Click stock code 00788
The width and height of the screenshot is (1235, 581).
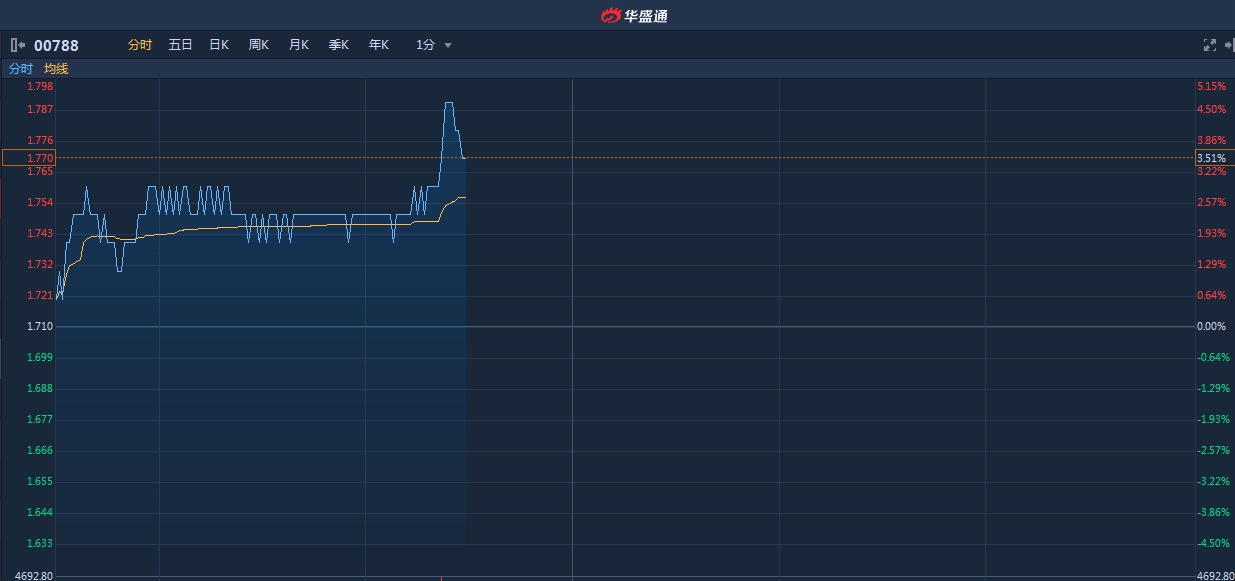[x=56, y=45]
